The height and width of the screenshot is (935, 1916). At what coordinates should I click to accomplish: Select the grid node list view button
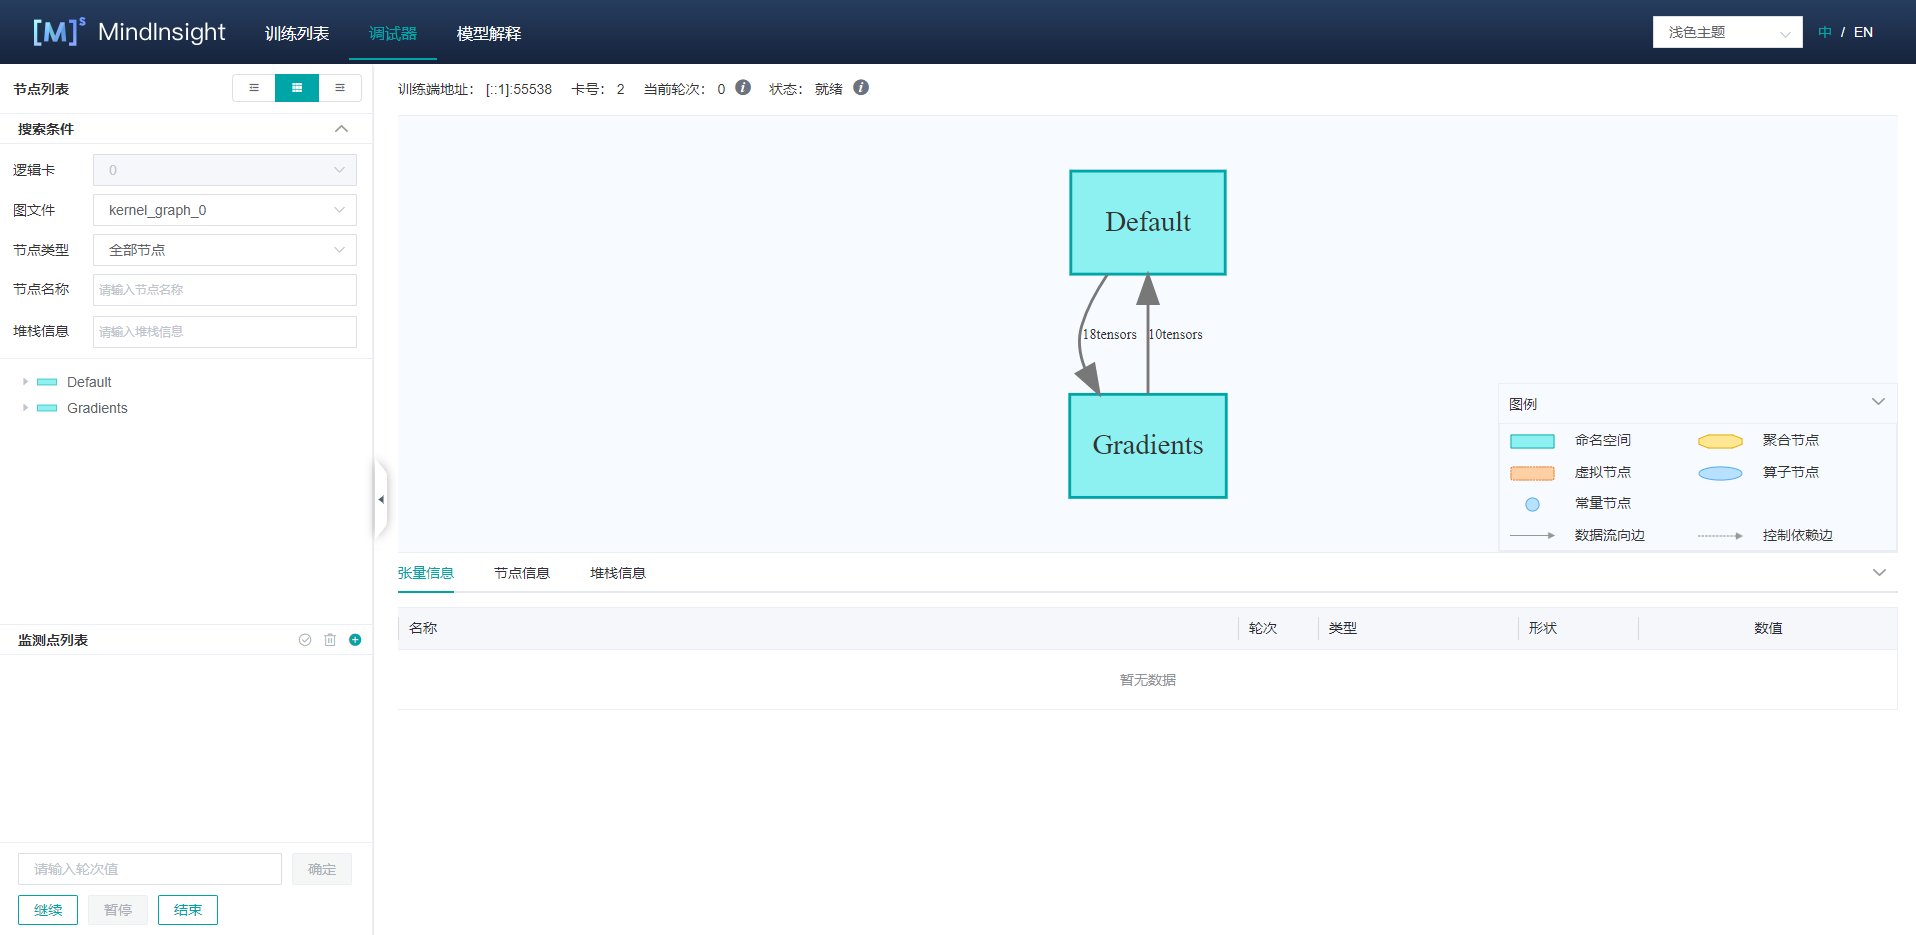tap(297, 88)
